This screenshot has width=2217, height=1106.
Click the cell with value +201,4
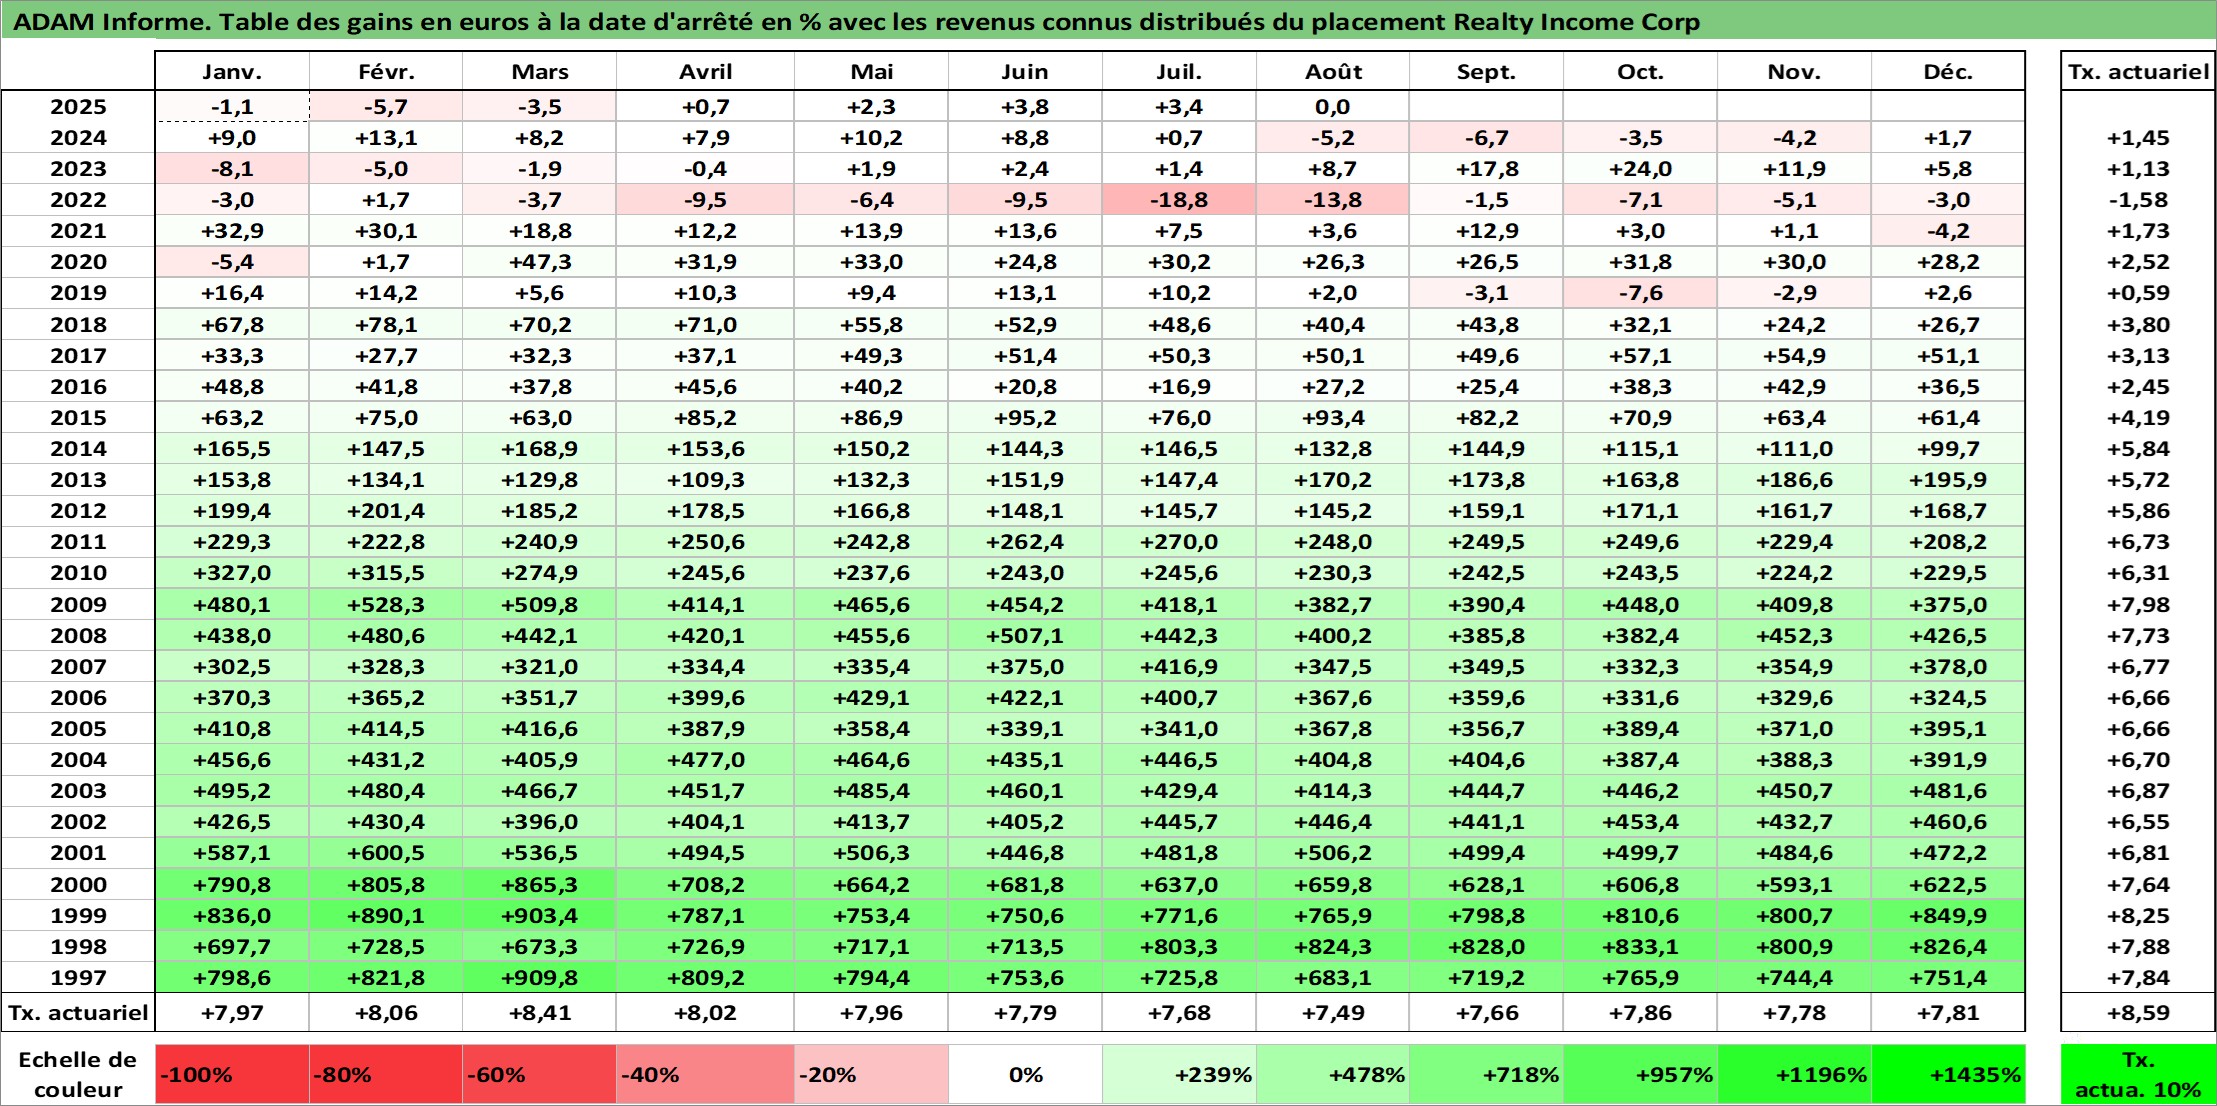[386, 511]
